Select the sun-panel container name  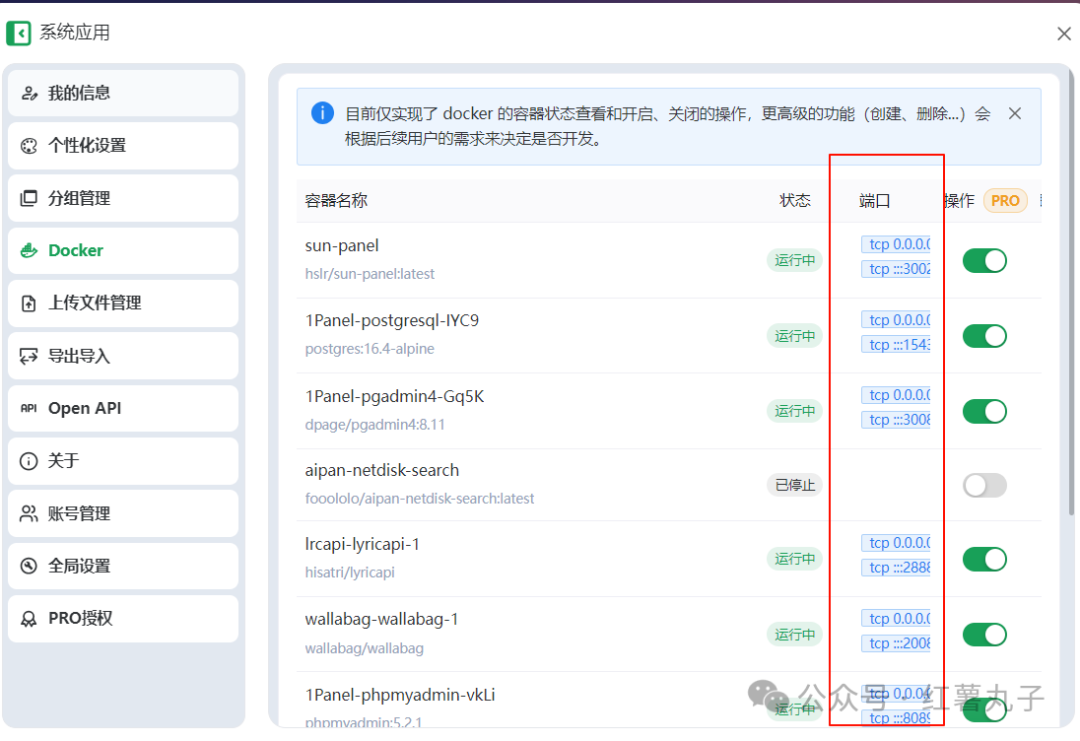coord(342,246)
